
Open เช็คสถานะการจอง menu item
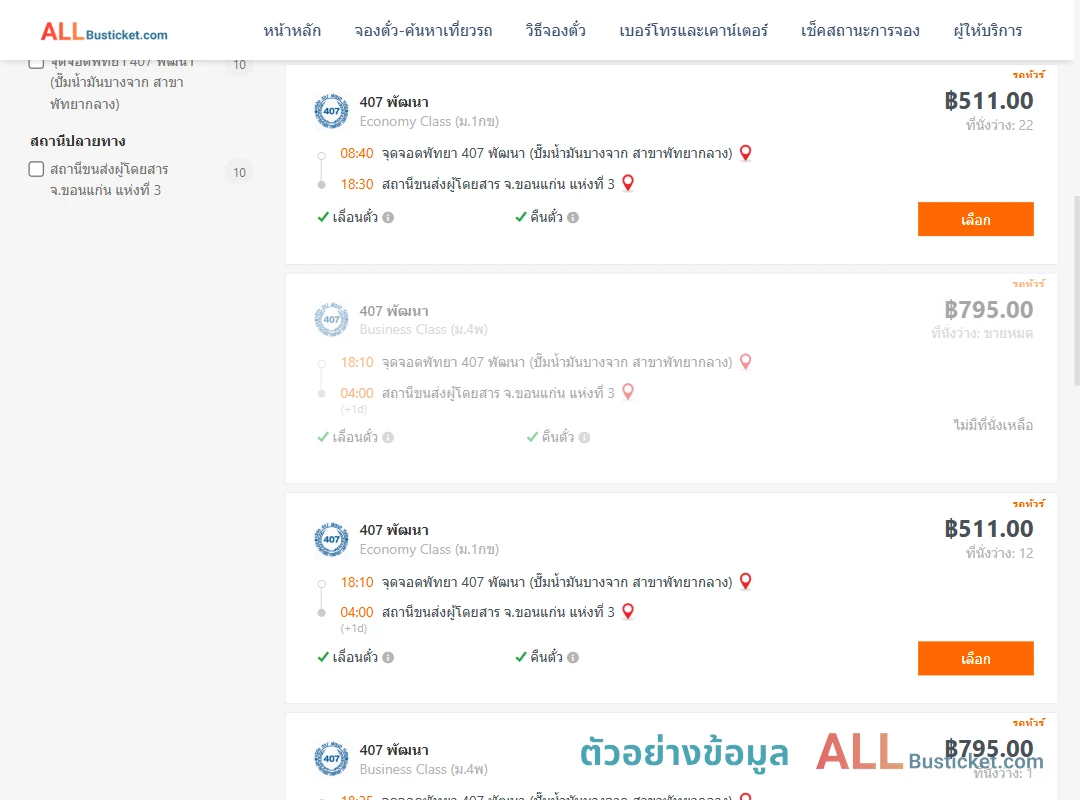[860, 30]
